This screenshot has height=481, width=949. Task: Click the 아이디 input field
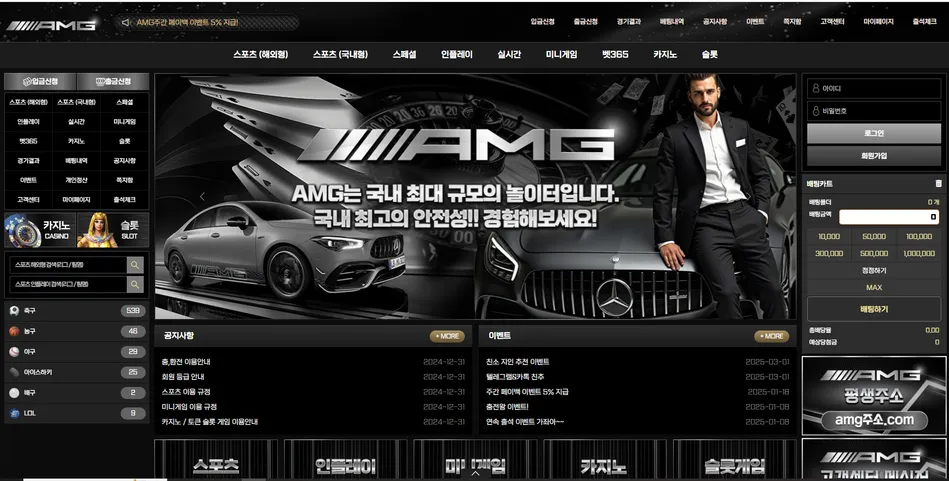873,88
